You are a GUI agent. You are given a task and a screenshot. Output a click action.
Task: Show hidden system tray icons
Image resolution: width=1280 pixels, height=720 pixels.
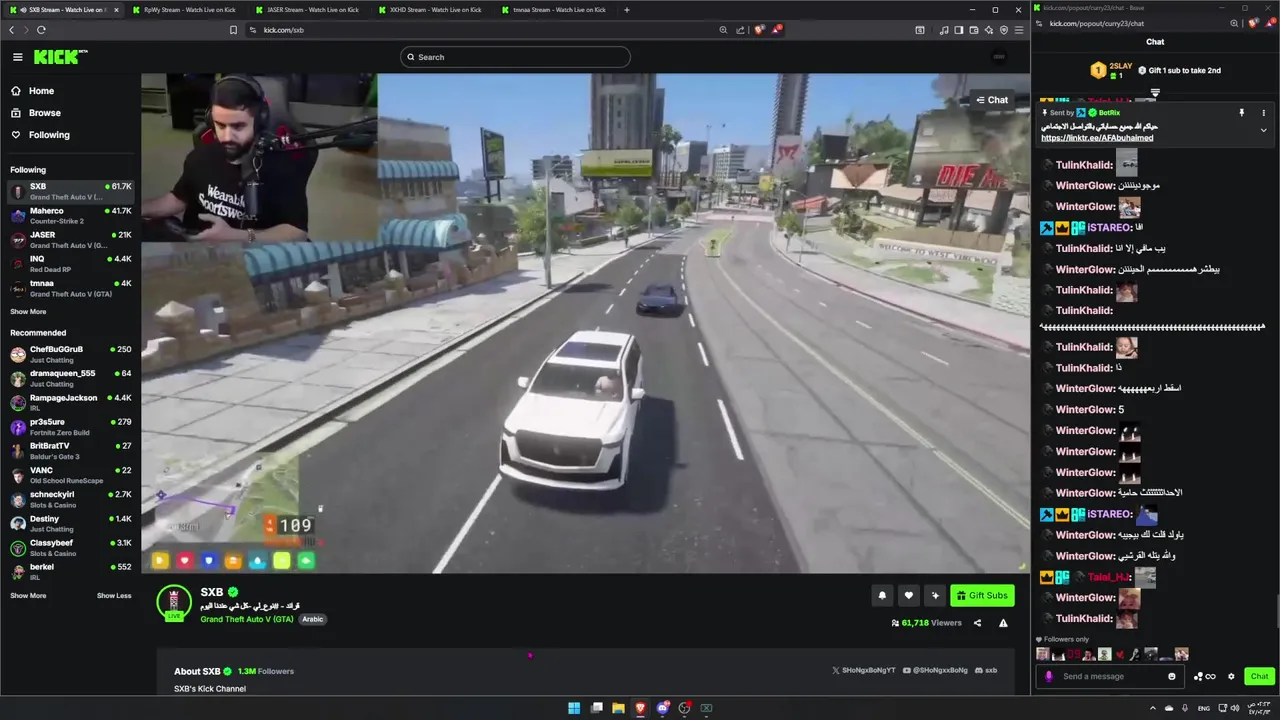[x=1152, y=708]
